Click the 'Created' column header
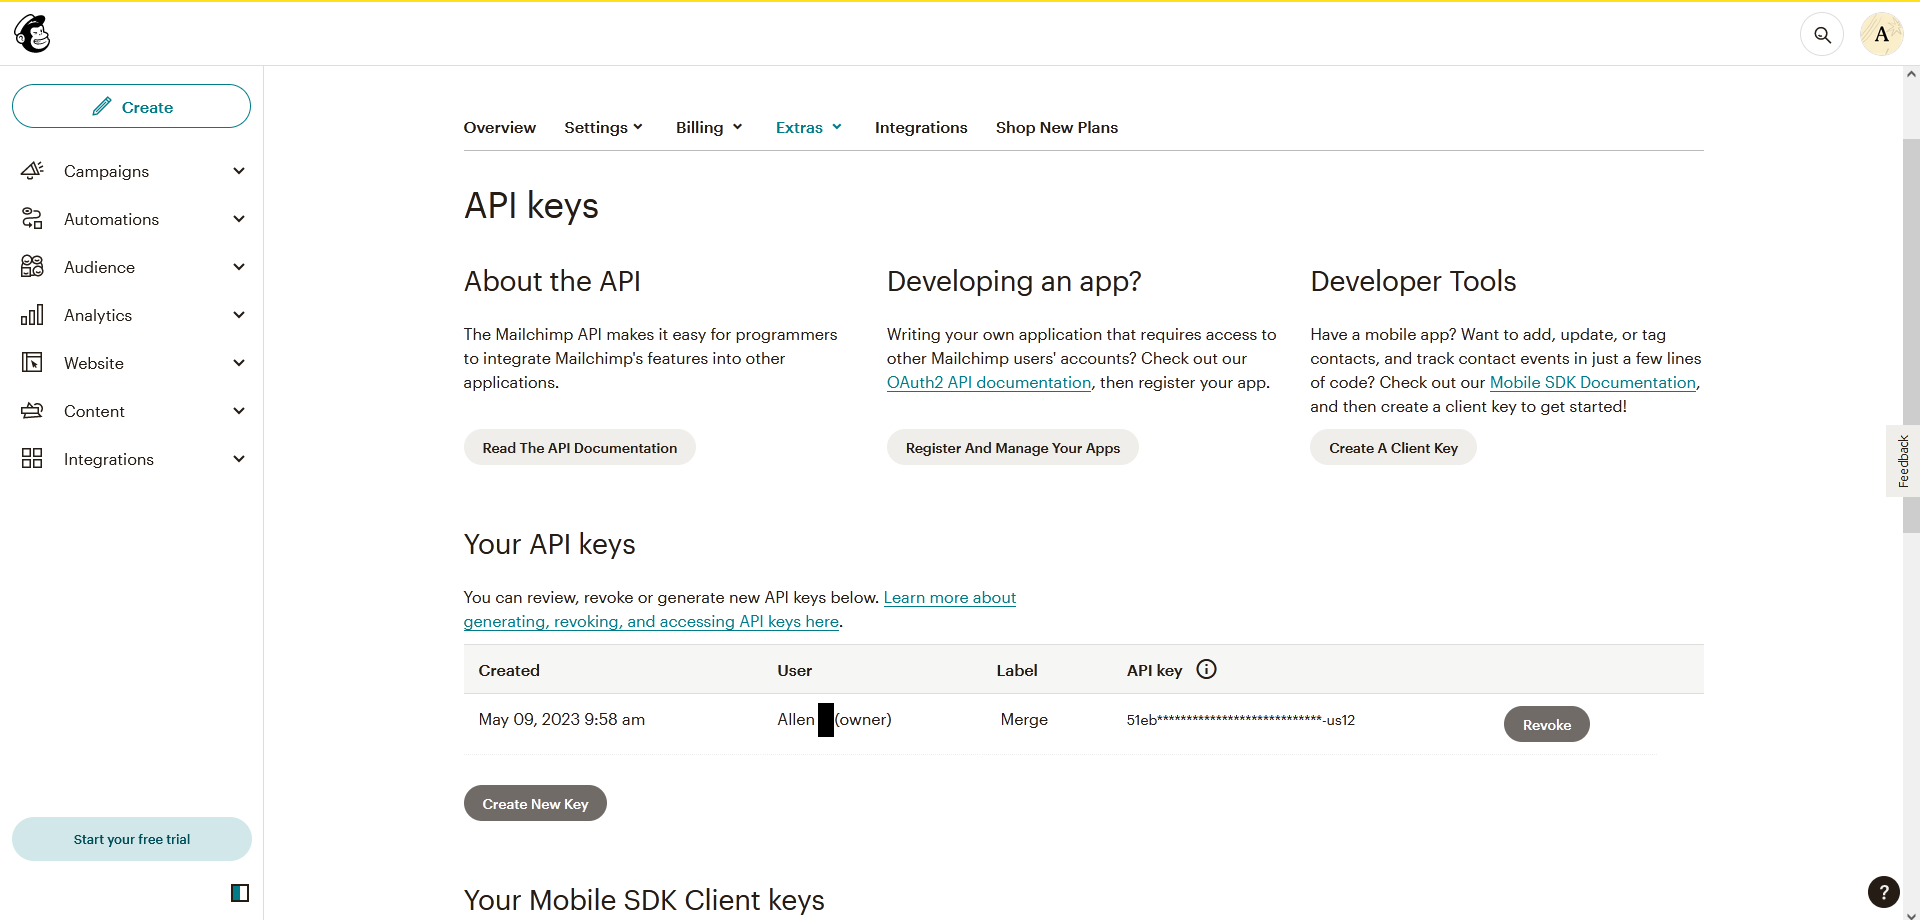The width and height of the screenshot is (1920, 920). 509,671
